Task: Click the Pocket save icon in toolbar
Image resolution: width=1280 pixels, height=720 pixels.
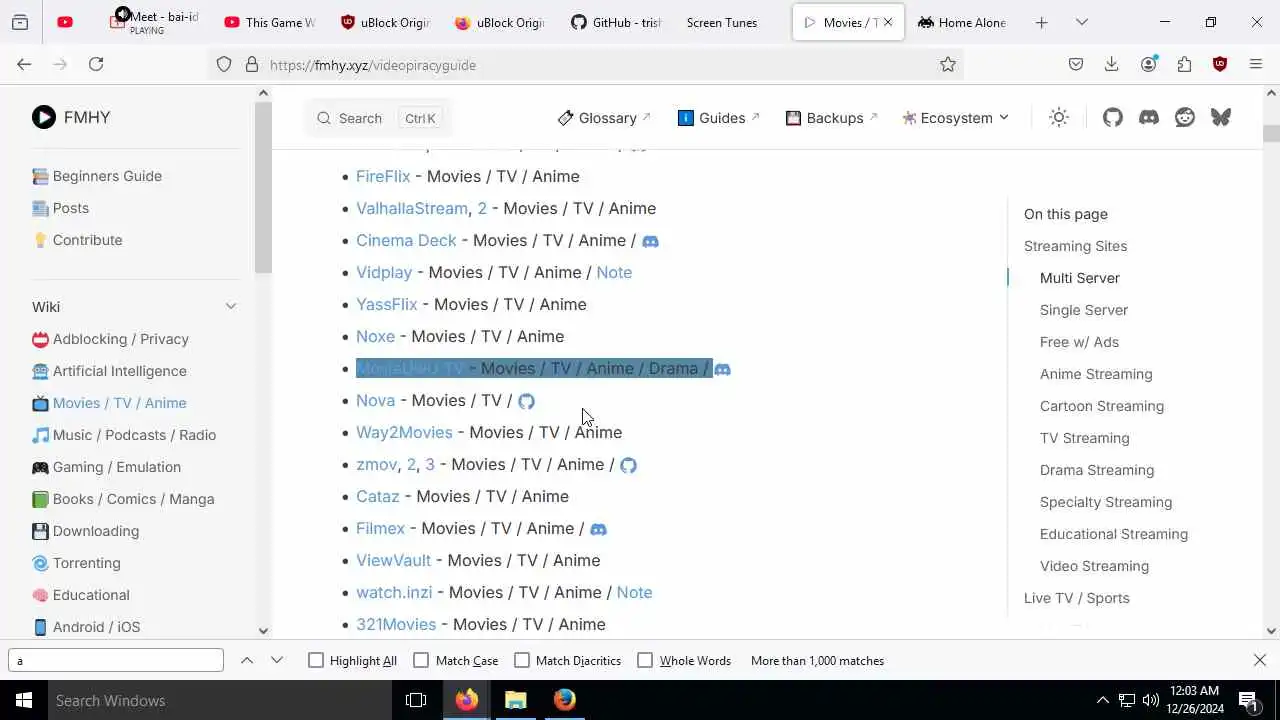Action: coord(1076,64)
